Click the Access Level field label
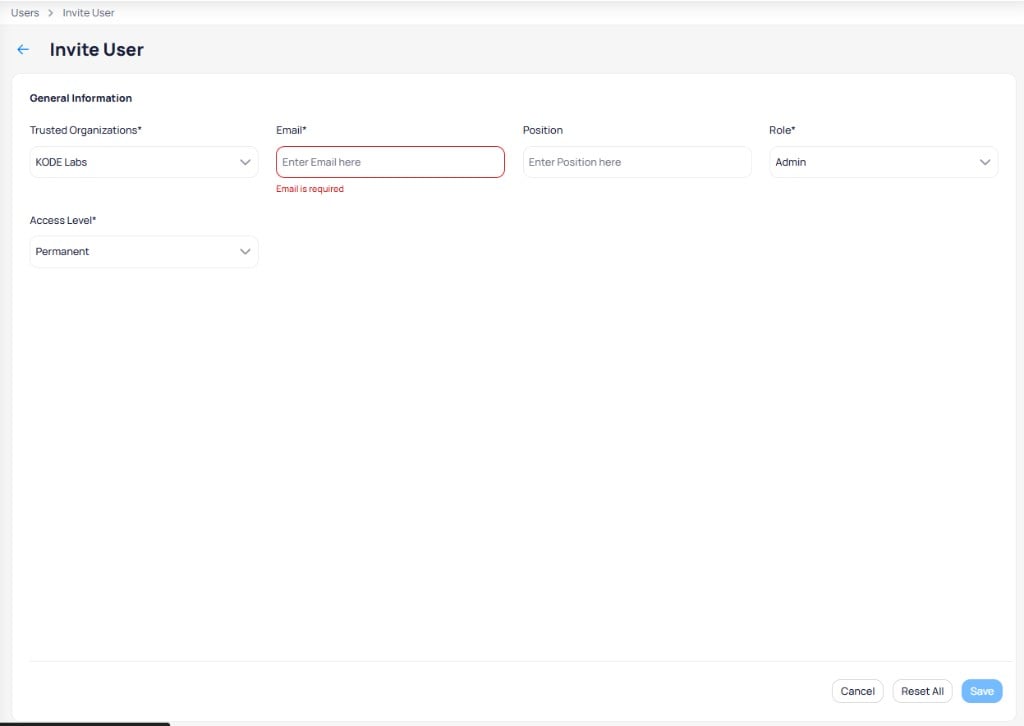1024x726 pixels. [x=63, y=220]
